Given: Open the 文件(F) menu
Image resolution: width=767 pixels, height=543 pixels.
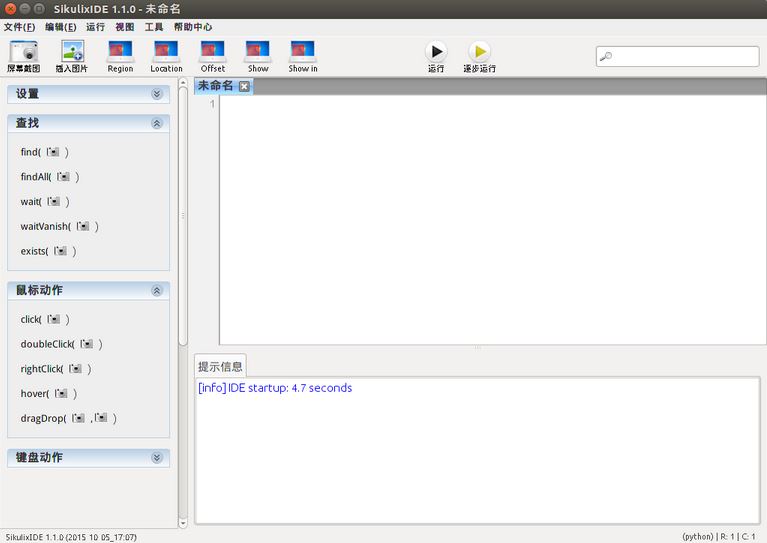Looking at the screenshot, I should pos(20,27).
